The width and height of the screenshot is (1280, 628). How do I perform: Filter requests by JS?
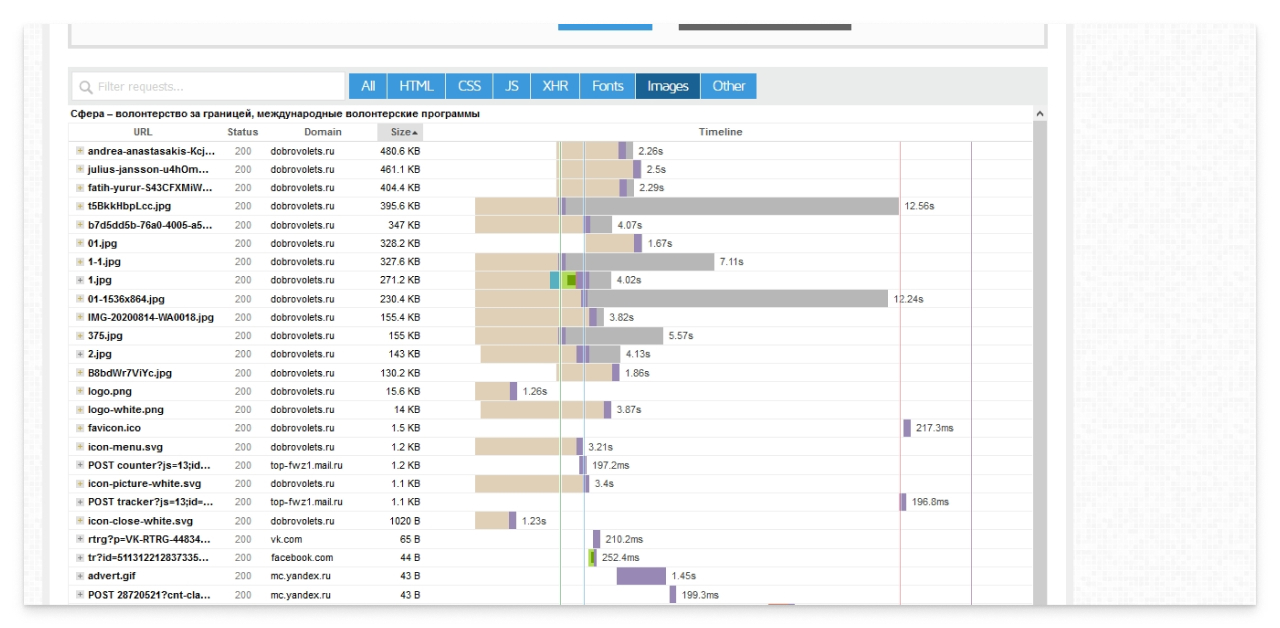[512, 86]
